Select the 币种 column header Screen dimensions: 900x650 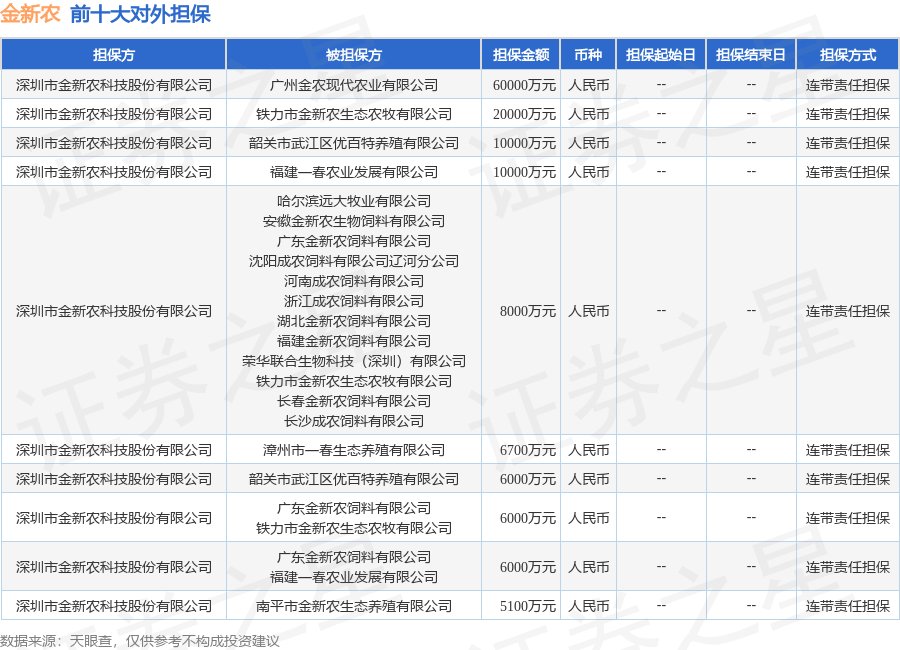[x=588, y=55]
